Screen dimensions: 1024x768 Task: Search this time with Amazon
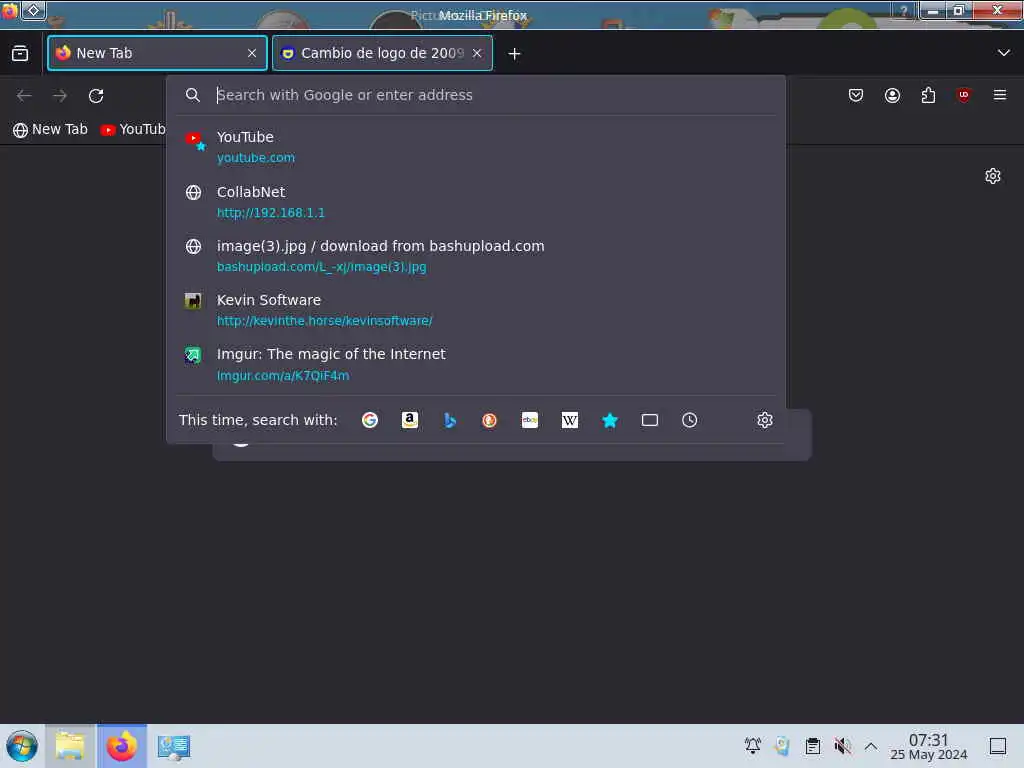click(x=409, y=420)
